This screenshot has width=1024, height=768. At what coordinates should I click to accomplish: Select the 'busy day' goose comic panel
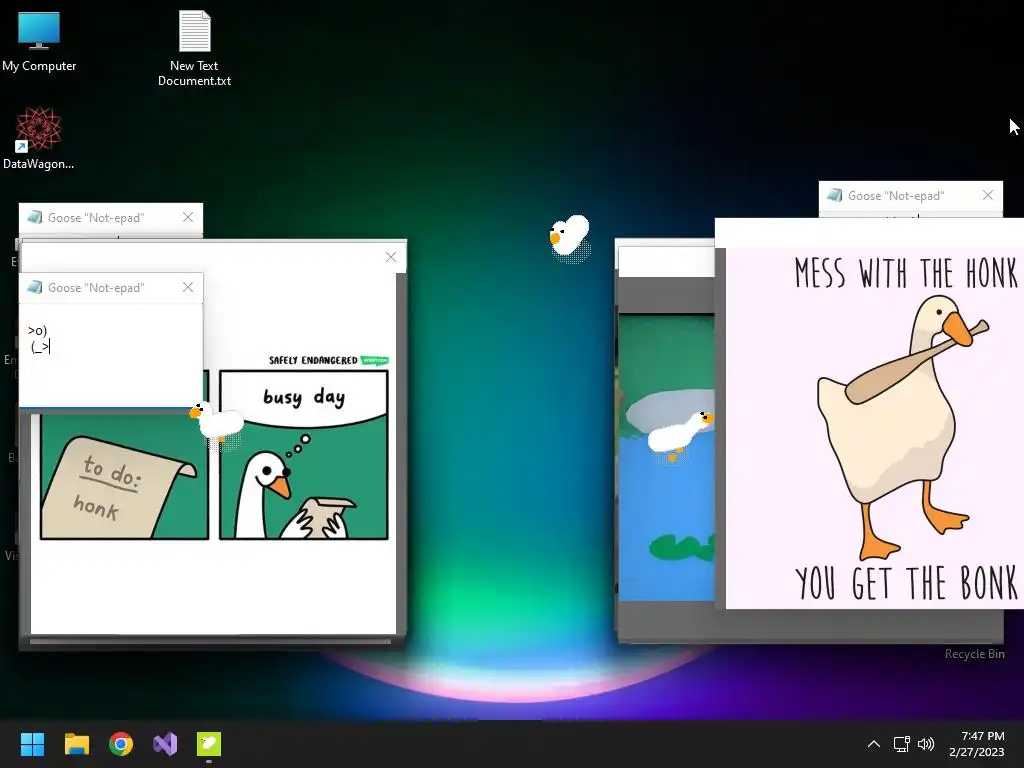304,455
